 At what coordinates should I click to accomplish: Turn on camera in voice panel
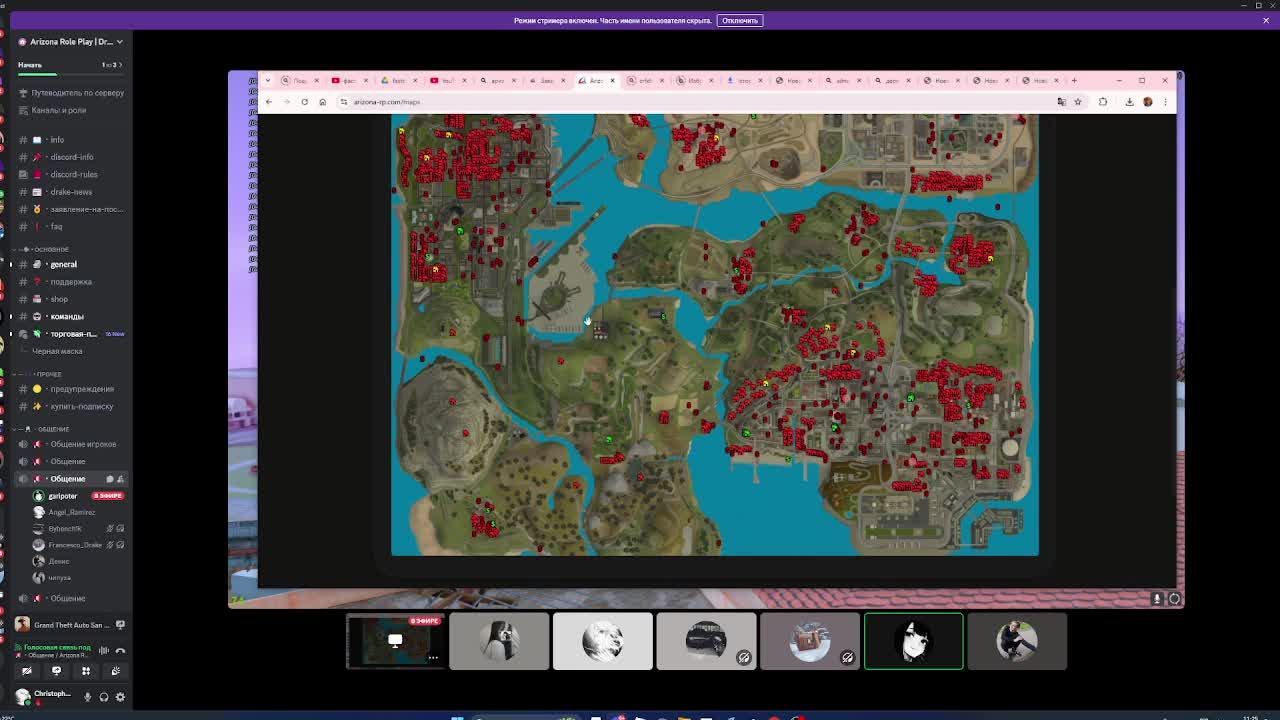[27, 671]
